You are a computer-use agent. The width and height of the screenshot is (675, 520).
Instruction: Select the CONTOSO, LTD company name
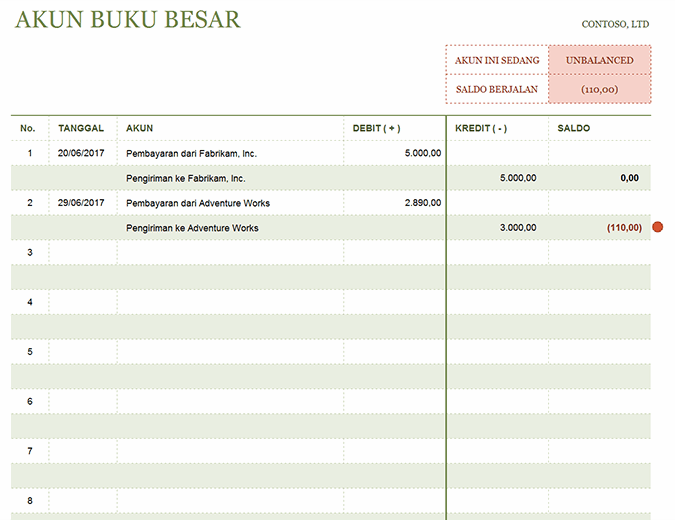[x=615, y=24]
